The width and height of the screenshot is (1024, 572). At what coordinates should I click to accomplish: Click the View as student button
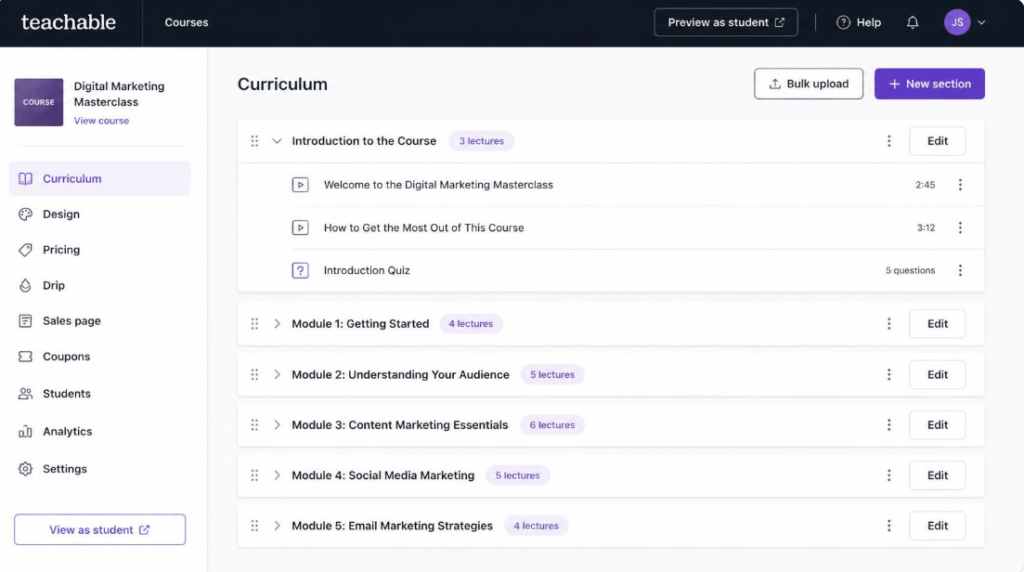tap(100, 530)
